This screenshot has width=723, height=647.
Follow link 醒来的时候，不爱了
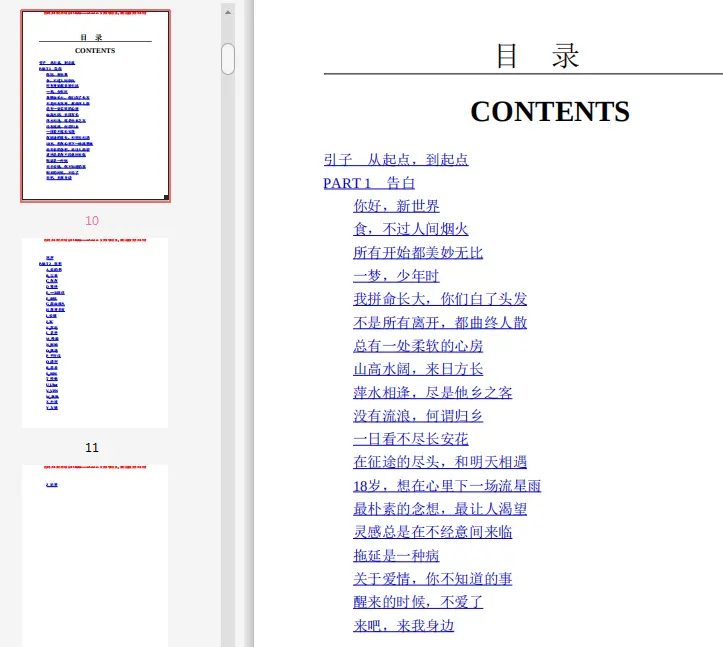[x=418, y=602]
